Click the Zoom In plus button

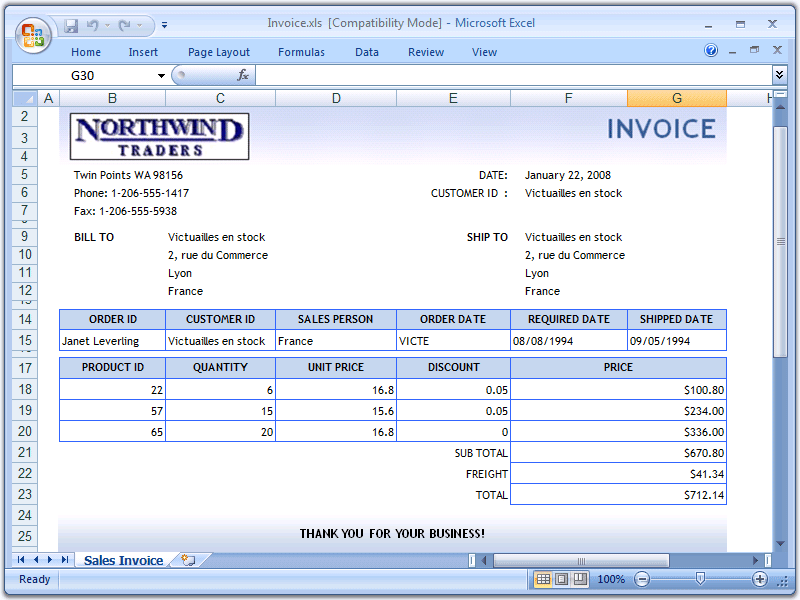[x=760, y=579]
